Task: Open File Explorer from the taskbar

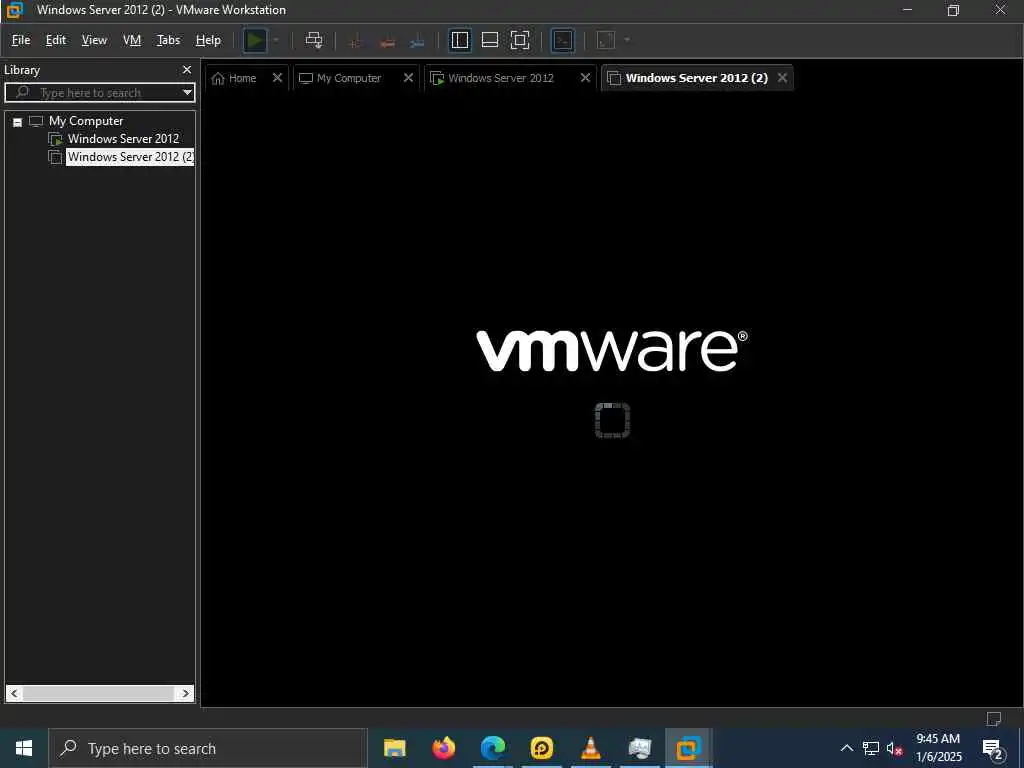Action: [394, 748]
